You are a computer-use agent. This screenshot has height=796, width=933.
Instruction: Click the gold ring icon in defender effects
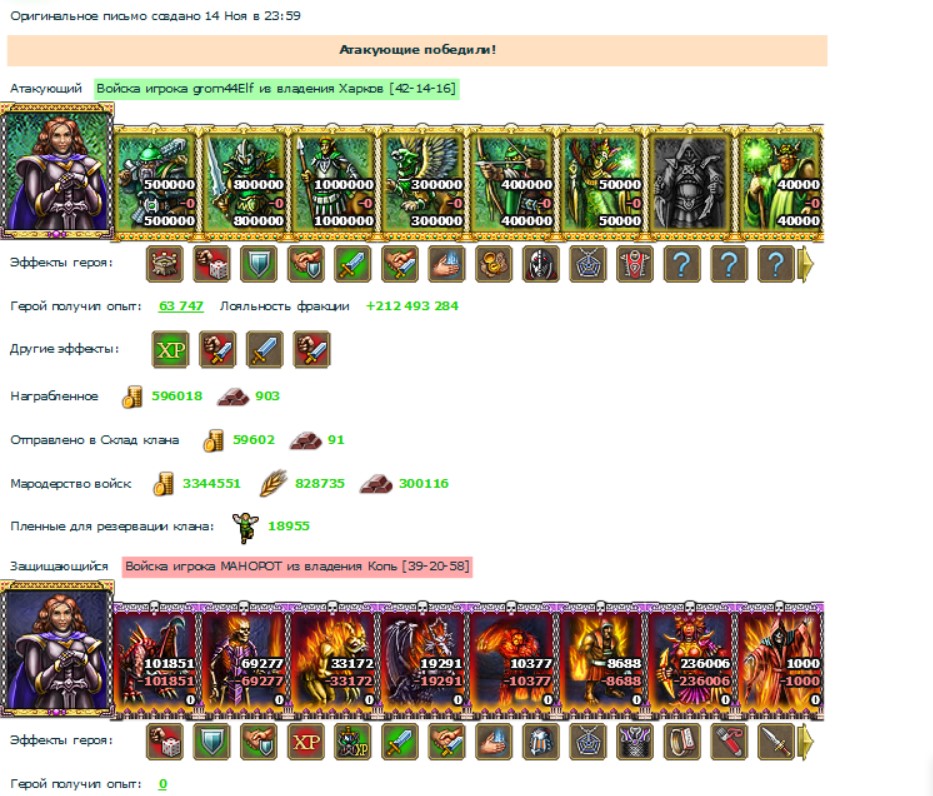(682, 742)
